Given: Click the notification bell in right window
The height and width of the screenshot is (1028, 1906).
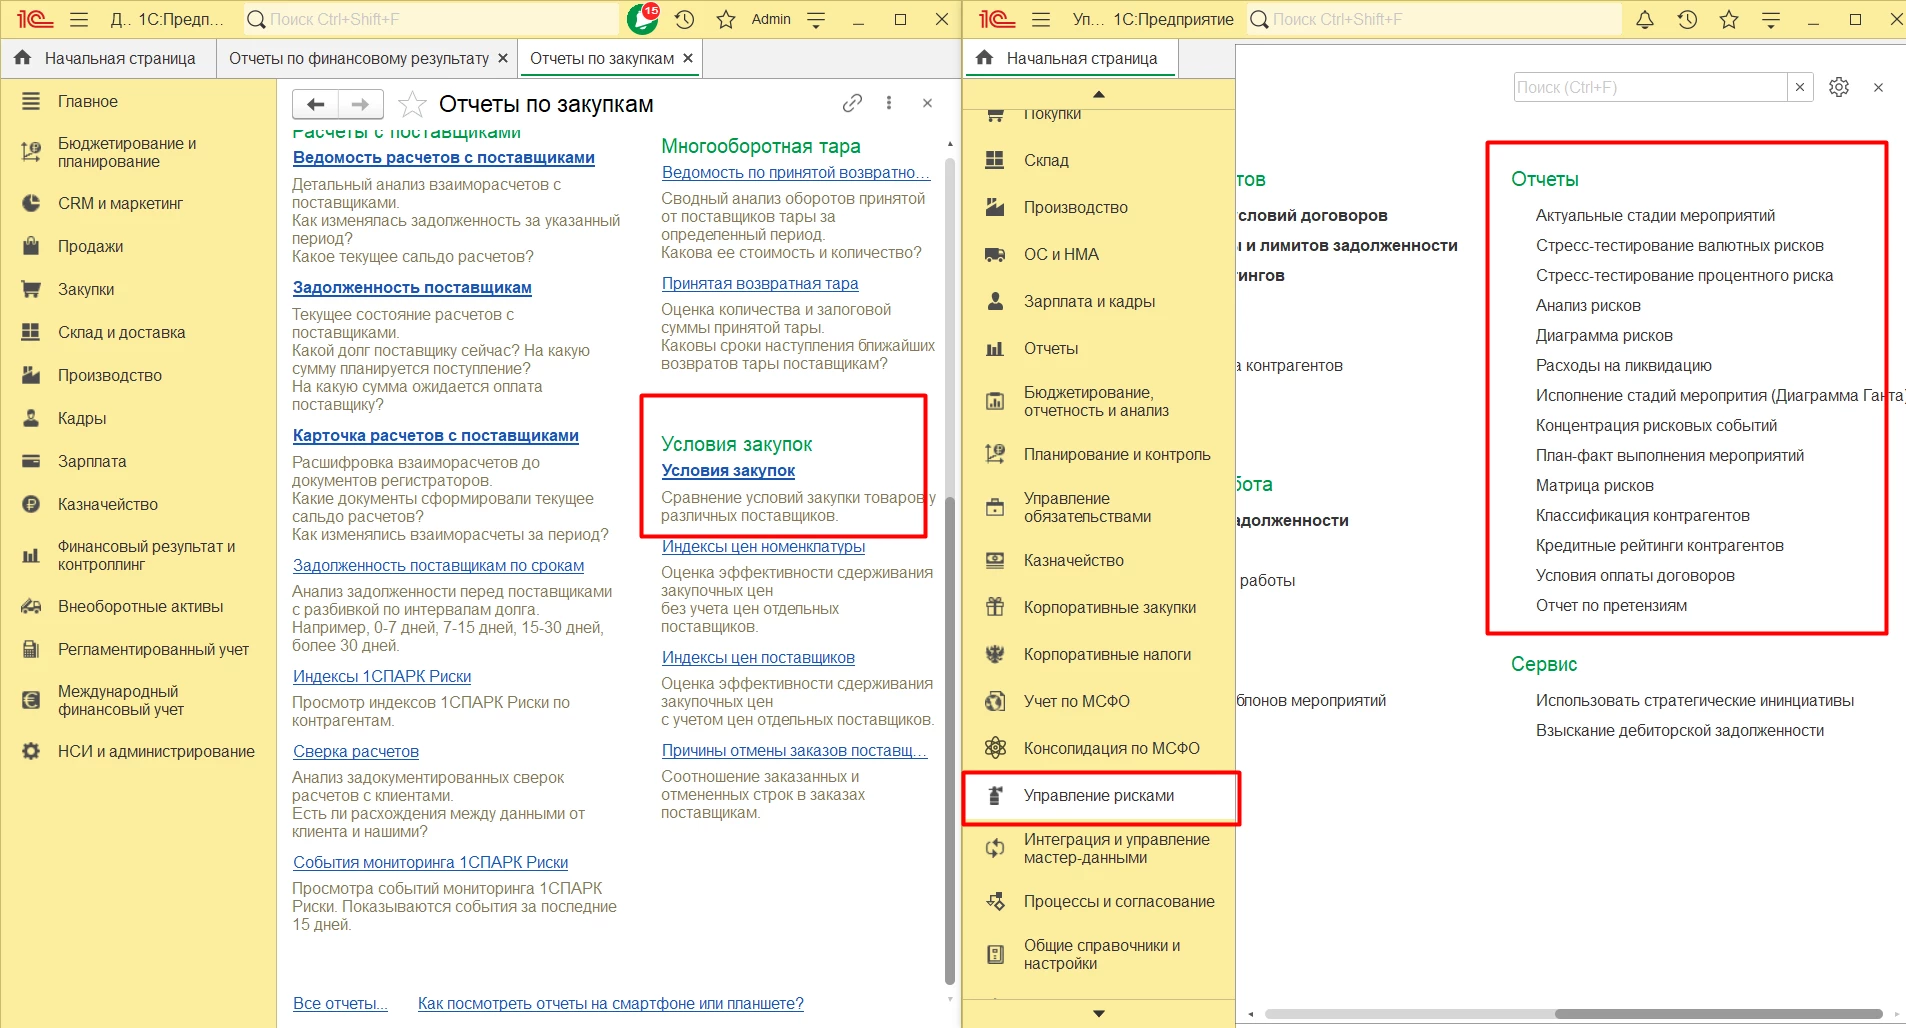Looking at the screenshot, I should coord(1645,19).
